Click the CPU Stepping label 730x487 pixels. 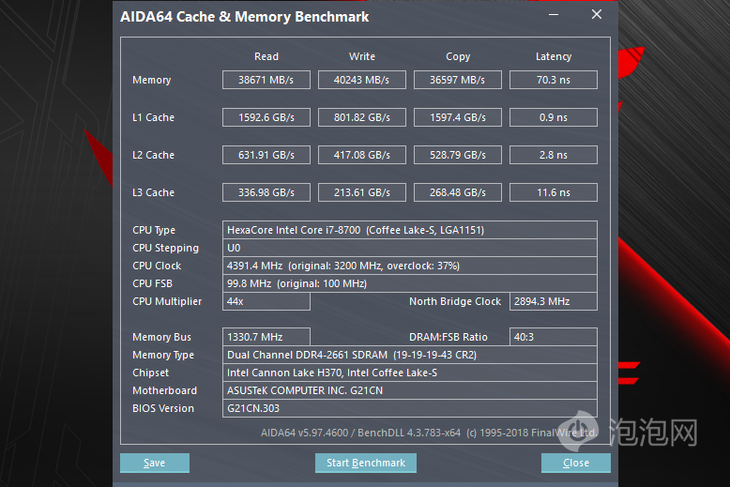coord(165,248)
